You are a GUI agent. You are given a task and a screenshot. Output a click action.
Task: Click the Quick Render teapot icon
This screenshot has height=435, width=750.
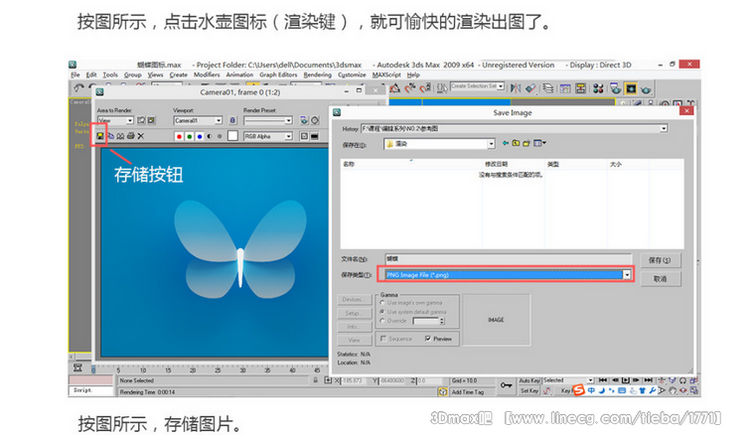(x=646, y=89)
